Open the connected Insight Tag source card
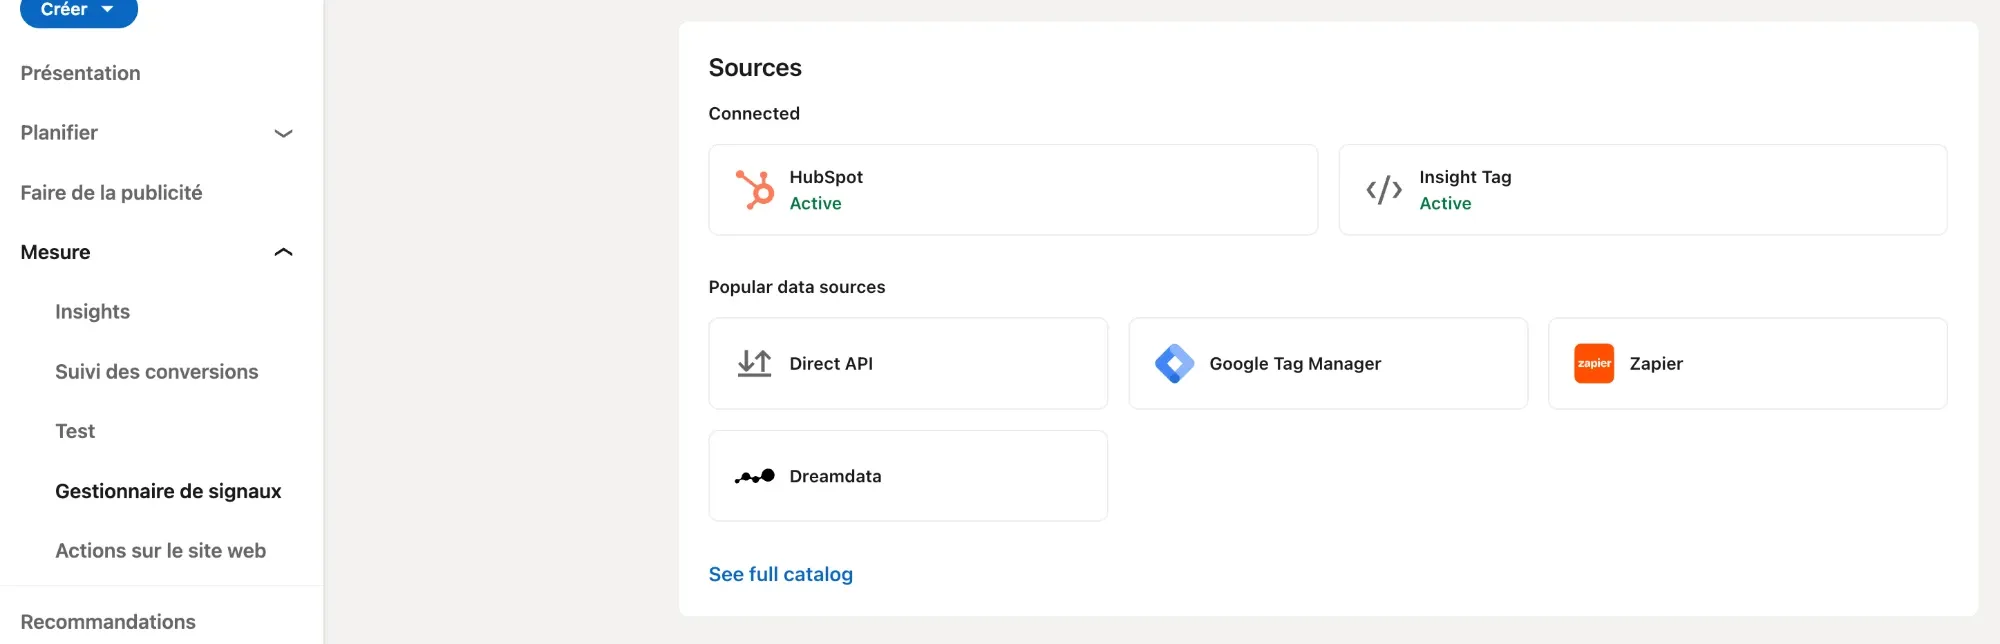The image size is (2000, 644). click(1643, 190)
